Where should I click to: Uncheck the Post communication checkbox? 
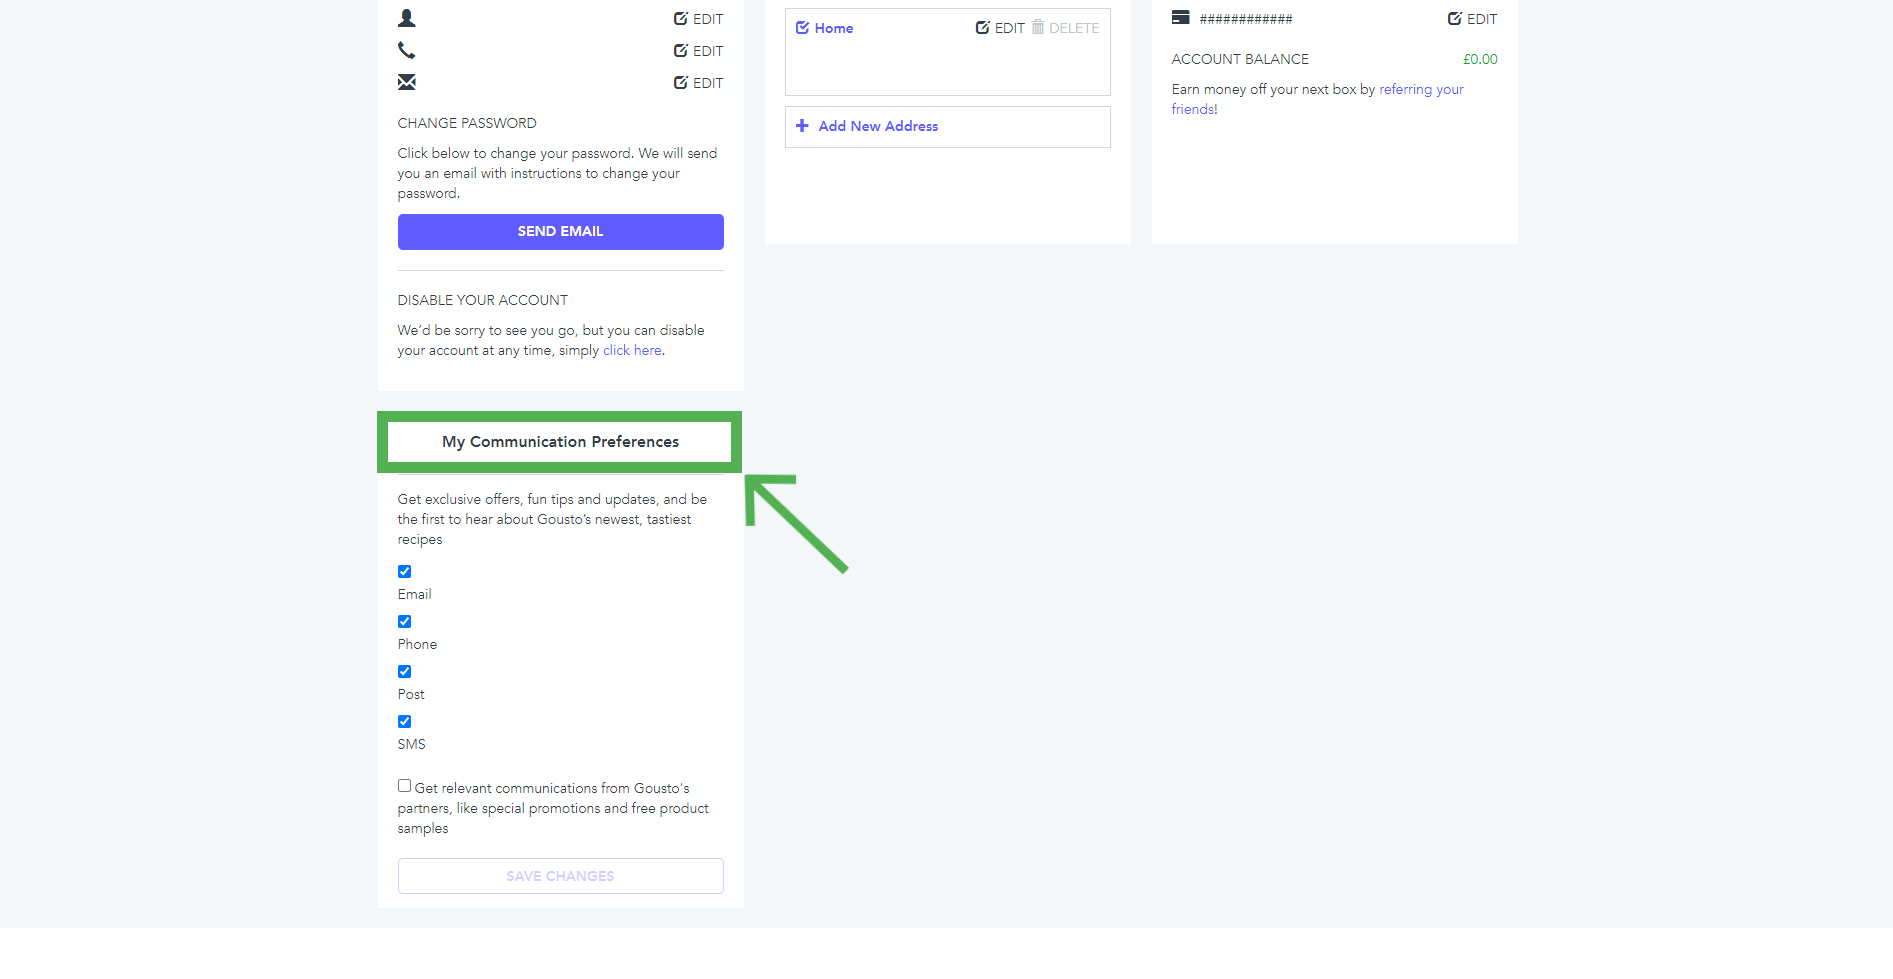[x=405, y=672]
